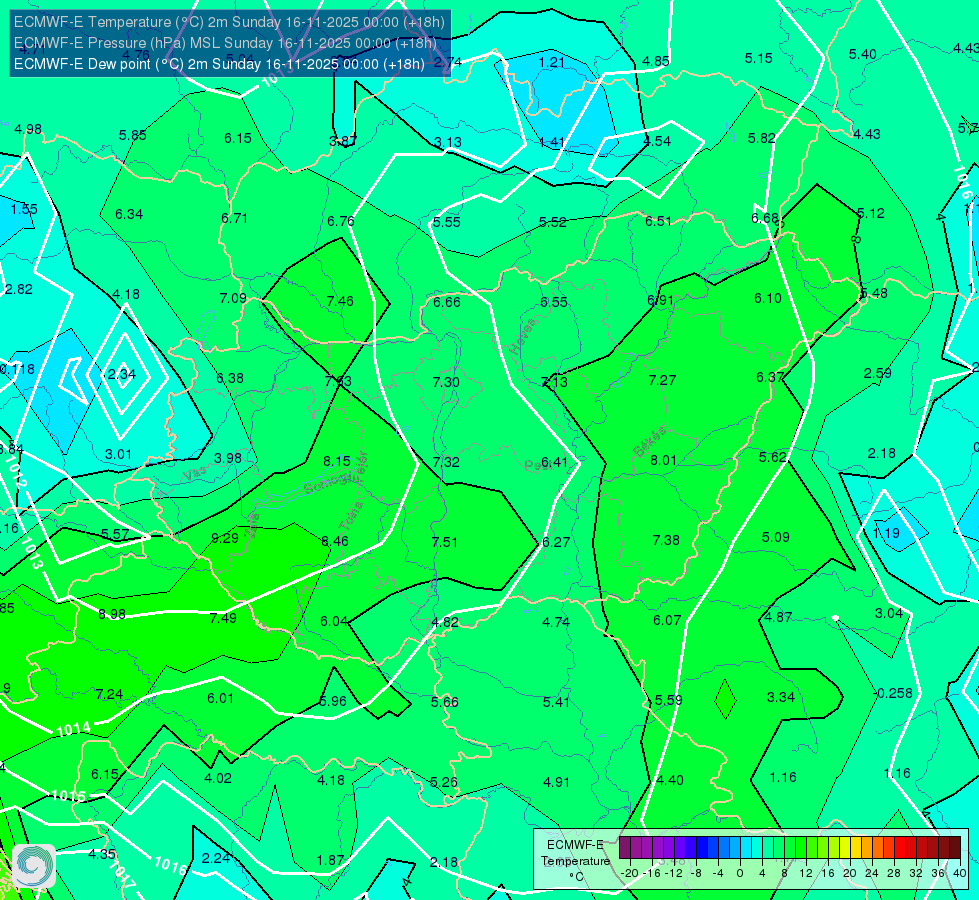Image resolution: width=979 pixels, height=900 pixels.
Task: Click the 8.01 temperature value near Békés
Action: [x=663, y=460]
